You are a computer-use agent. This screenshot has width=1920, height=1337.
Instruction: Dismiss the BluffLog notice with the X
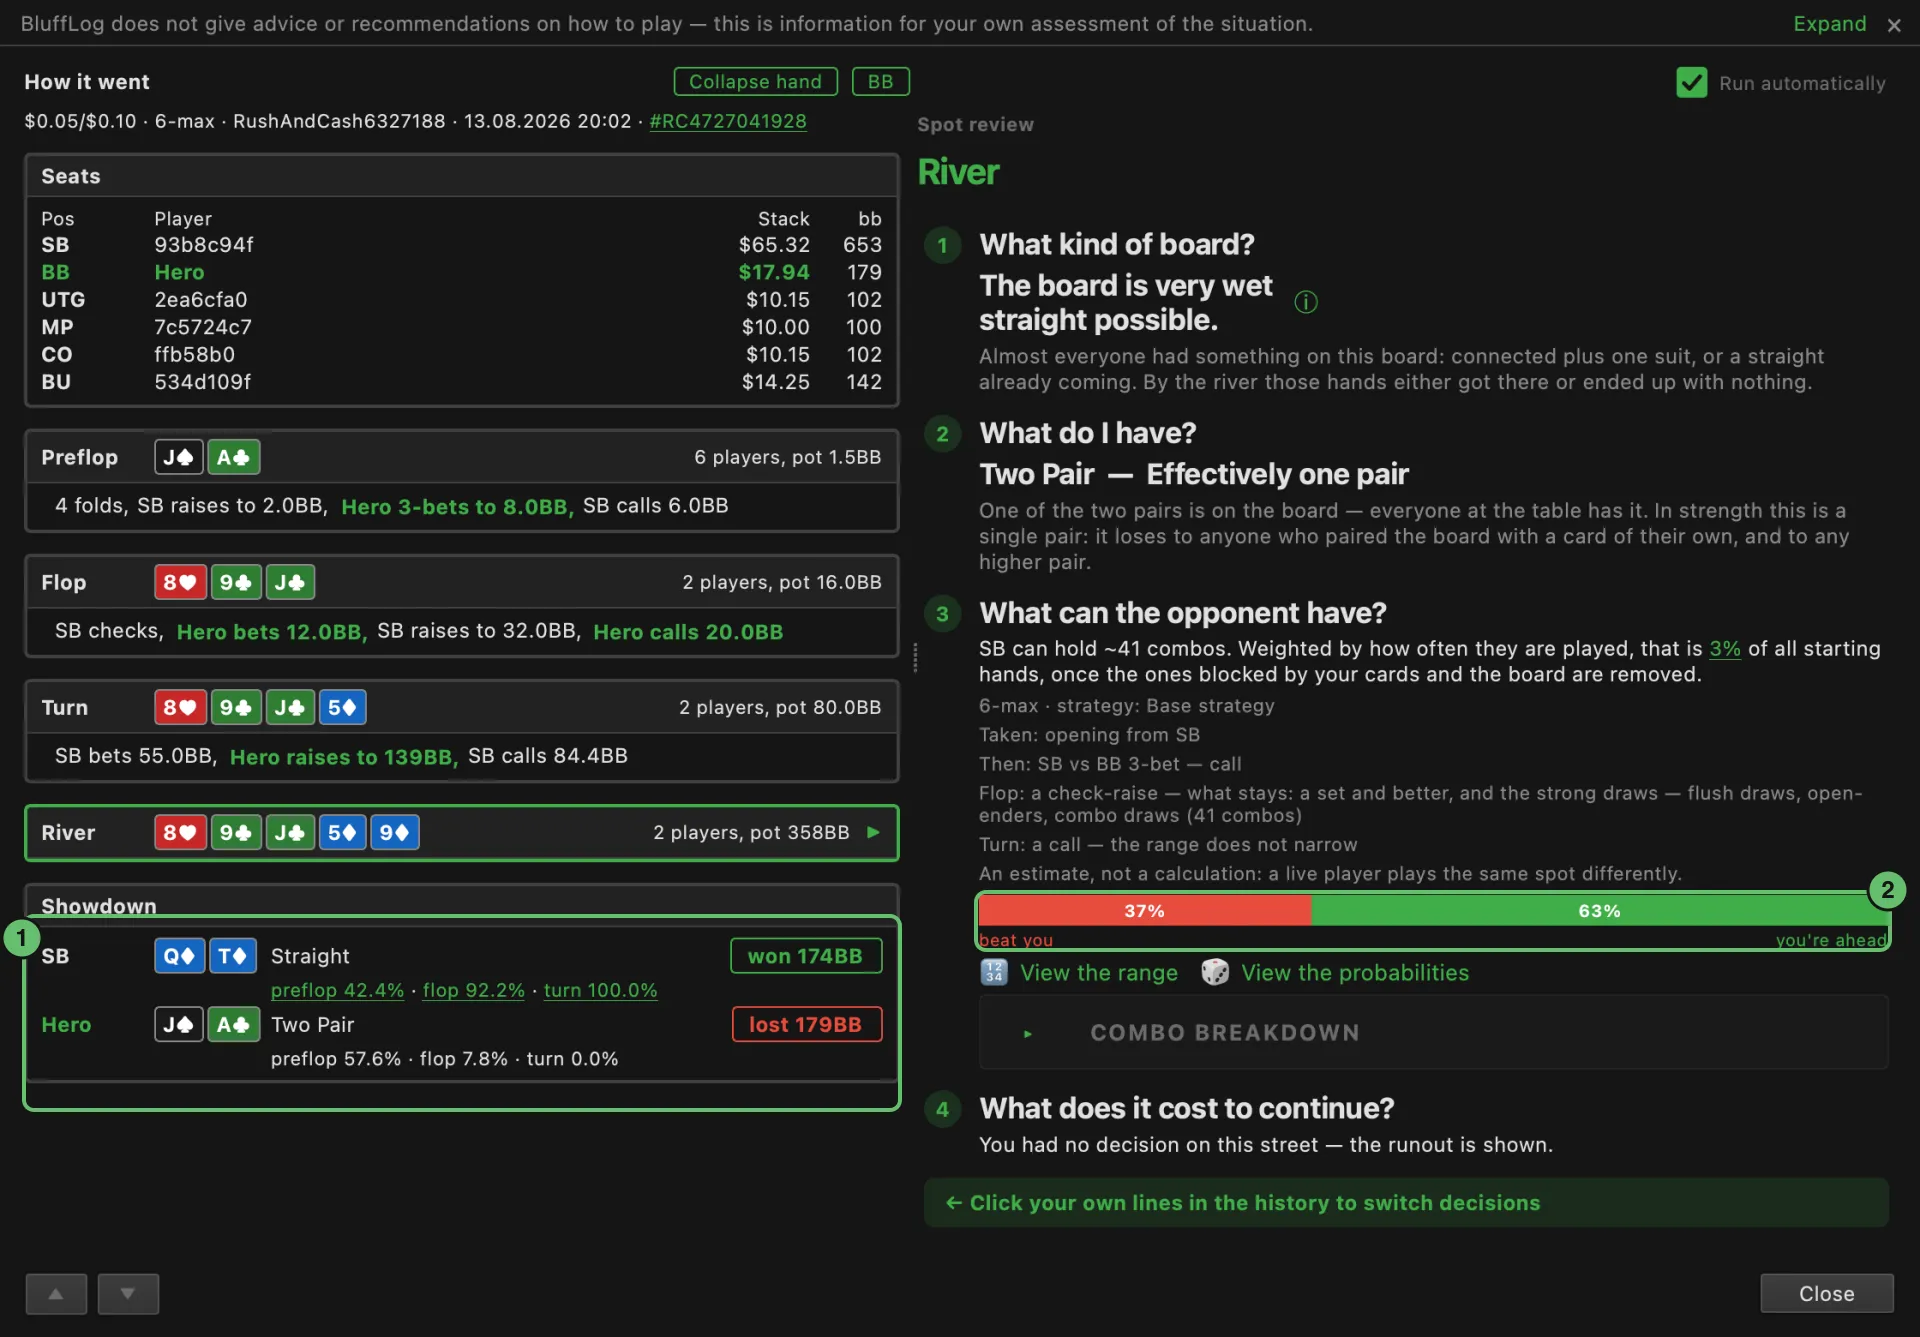[1894, 25]
